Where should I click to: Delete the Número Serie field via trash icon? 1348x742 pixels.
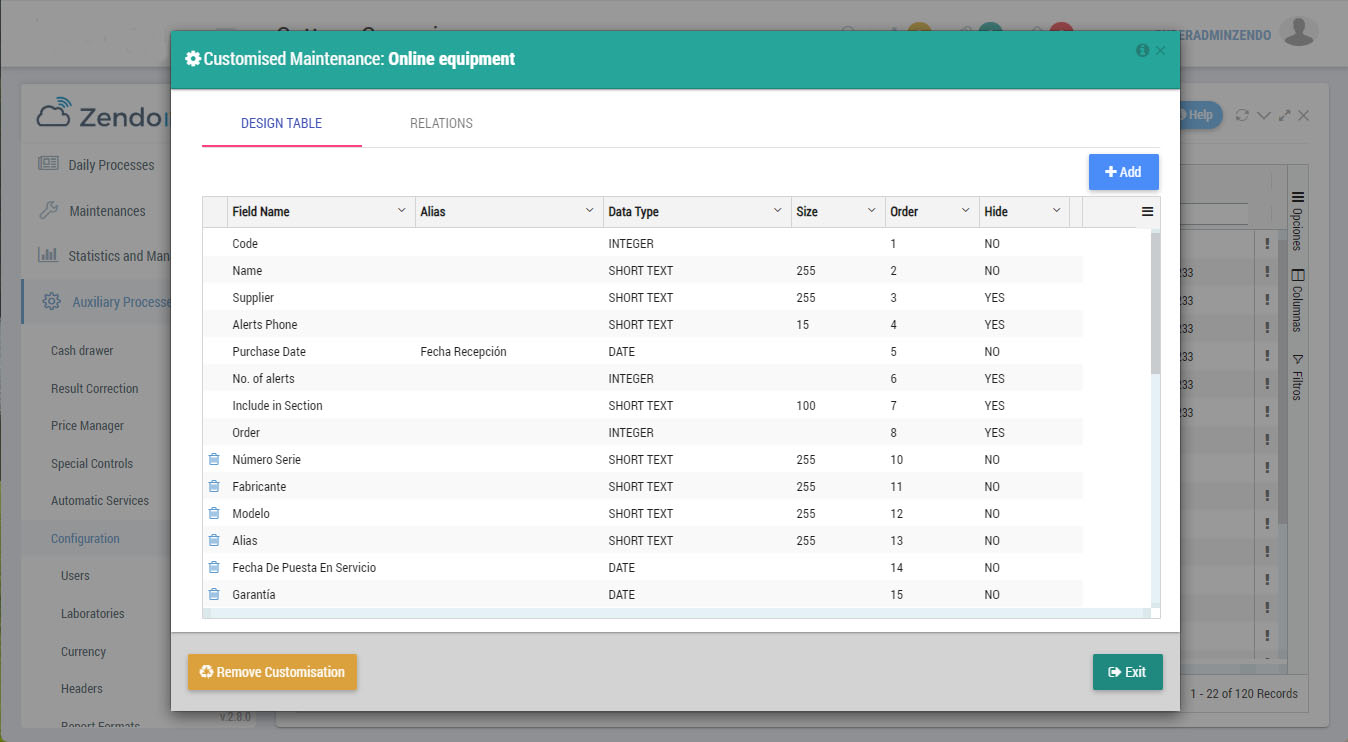pos(213,459)
